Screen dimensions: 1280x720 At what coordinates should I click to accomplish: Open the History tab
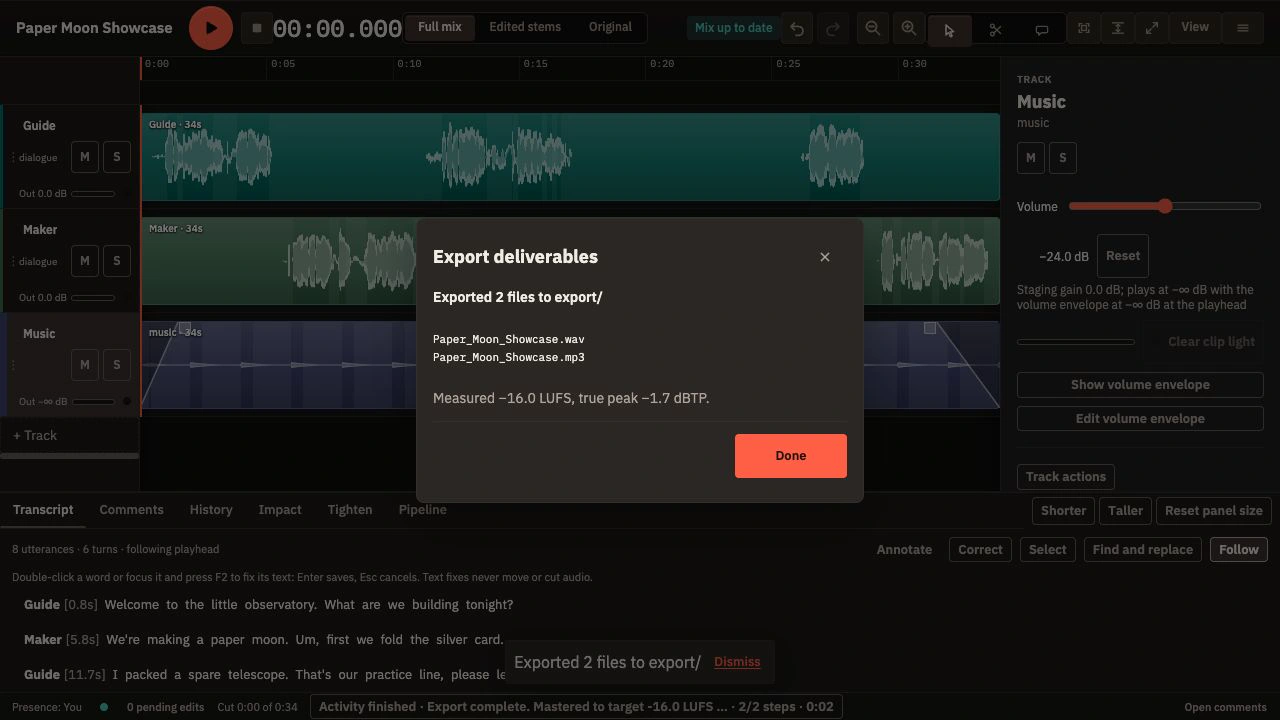click(x=211, y=510)
